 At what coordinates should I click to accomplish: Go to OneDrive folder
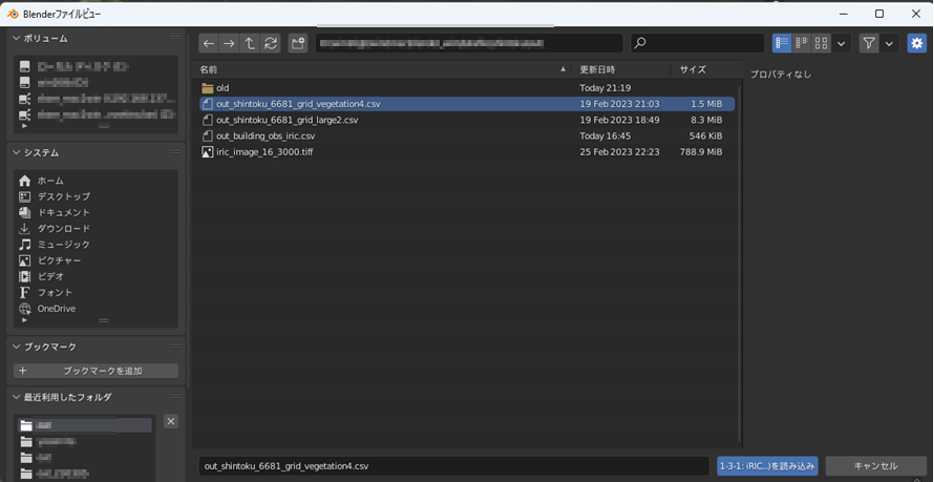tap(95, 309)
